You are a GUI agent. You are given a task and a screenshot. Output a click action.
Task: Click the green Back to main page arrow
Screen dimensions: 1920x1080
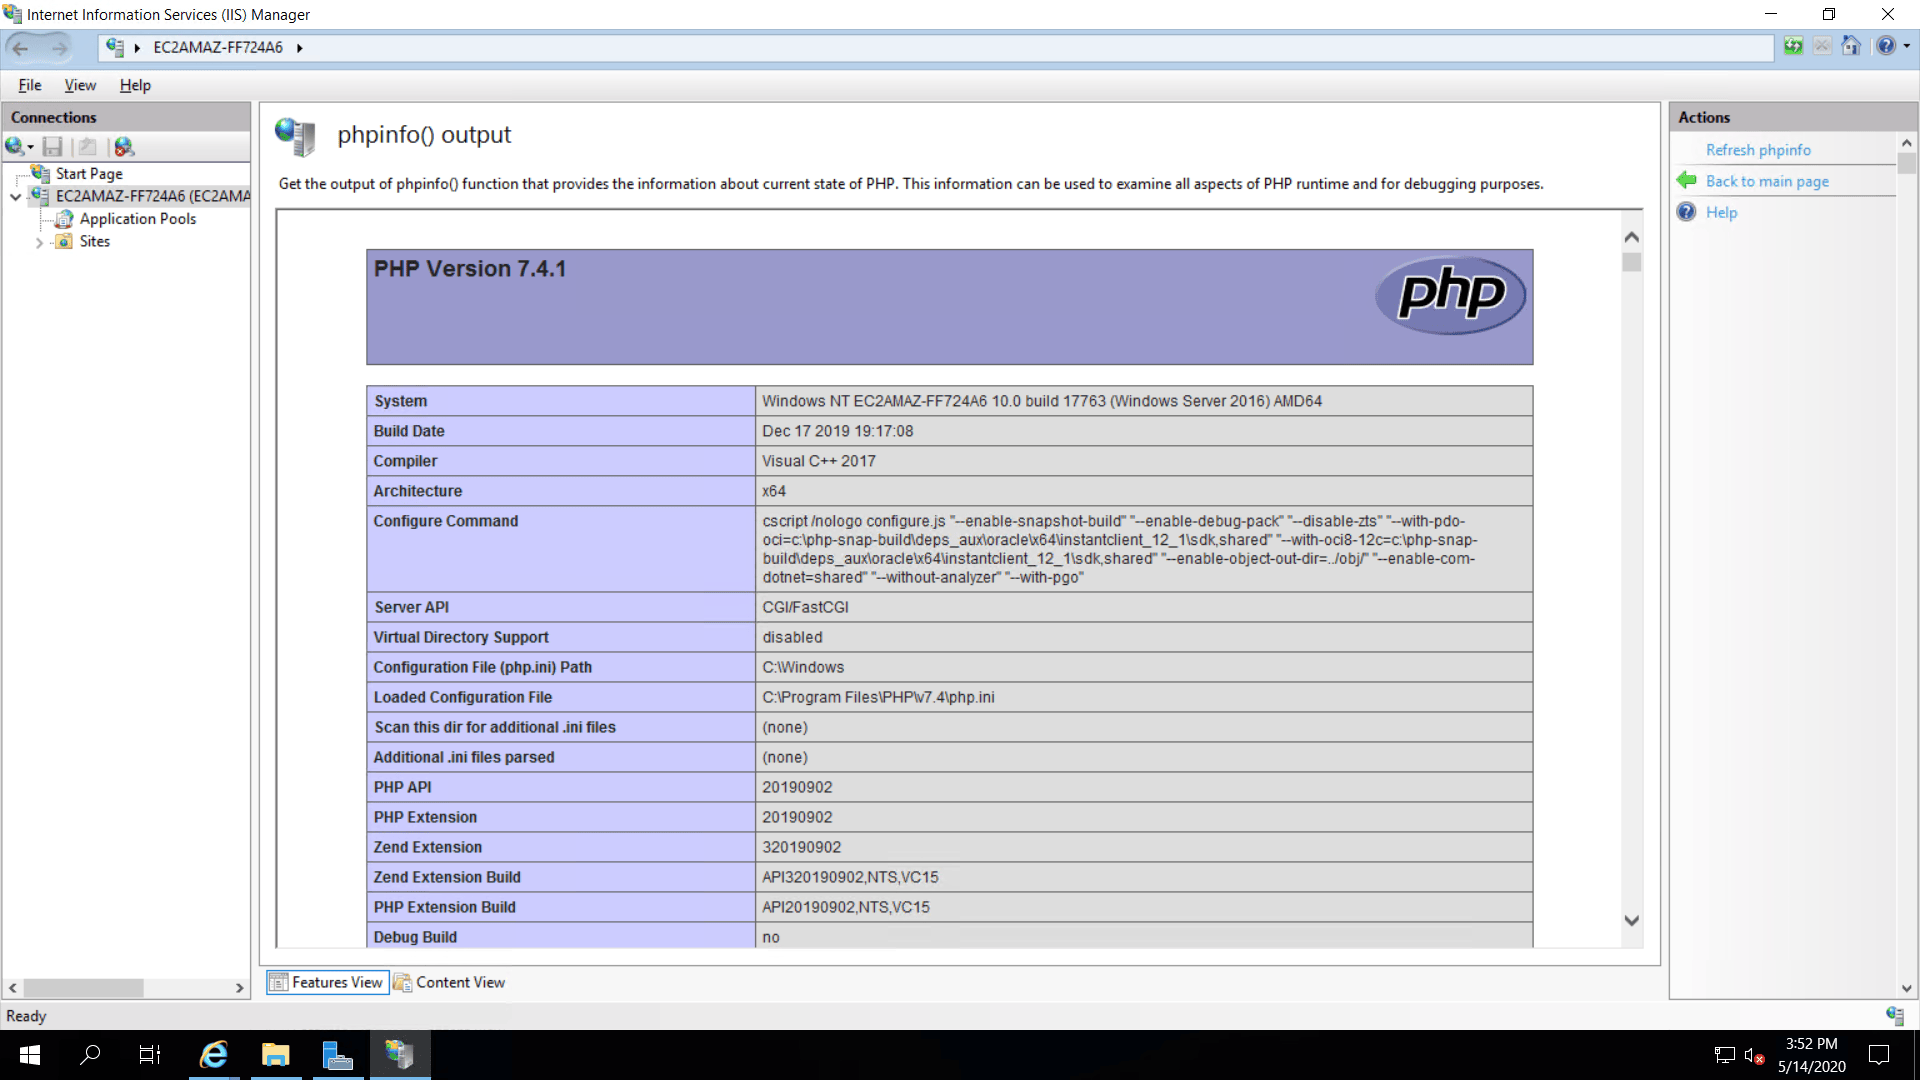coord(1687,180)
